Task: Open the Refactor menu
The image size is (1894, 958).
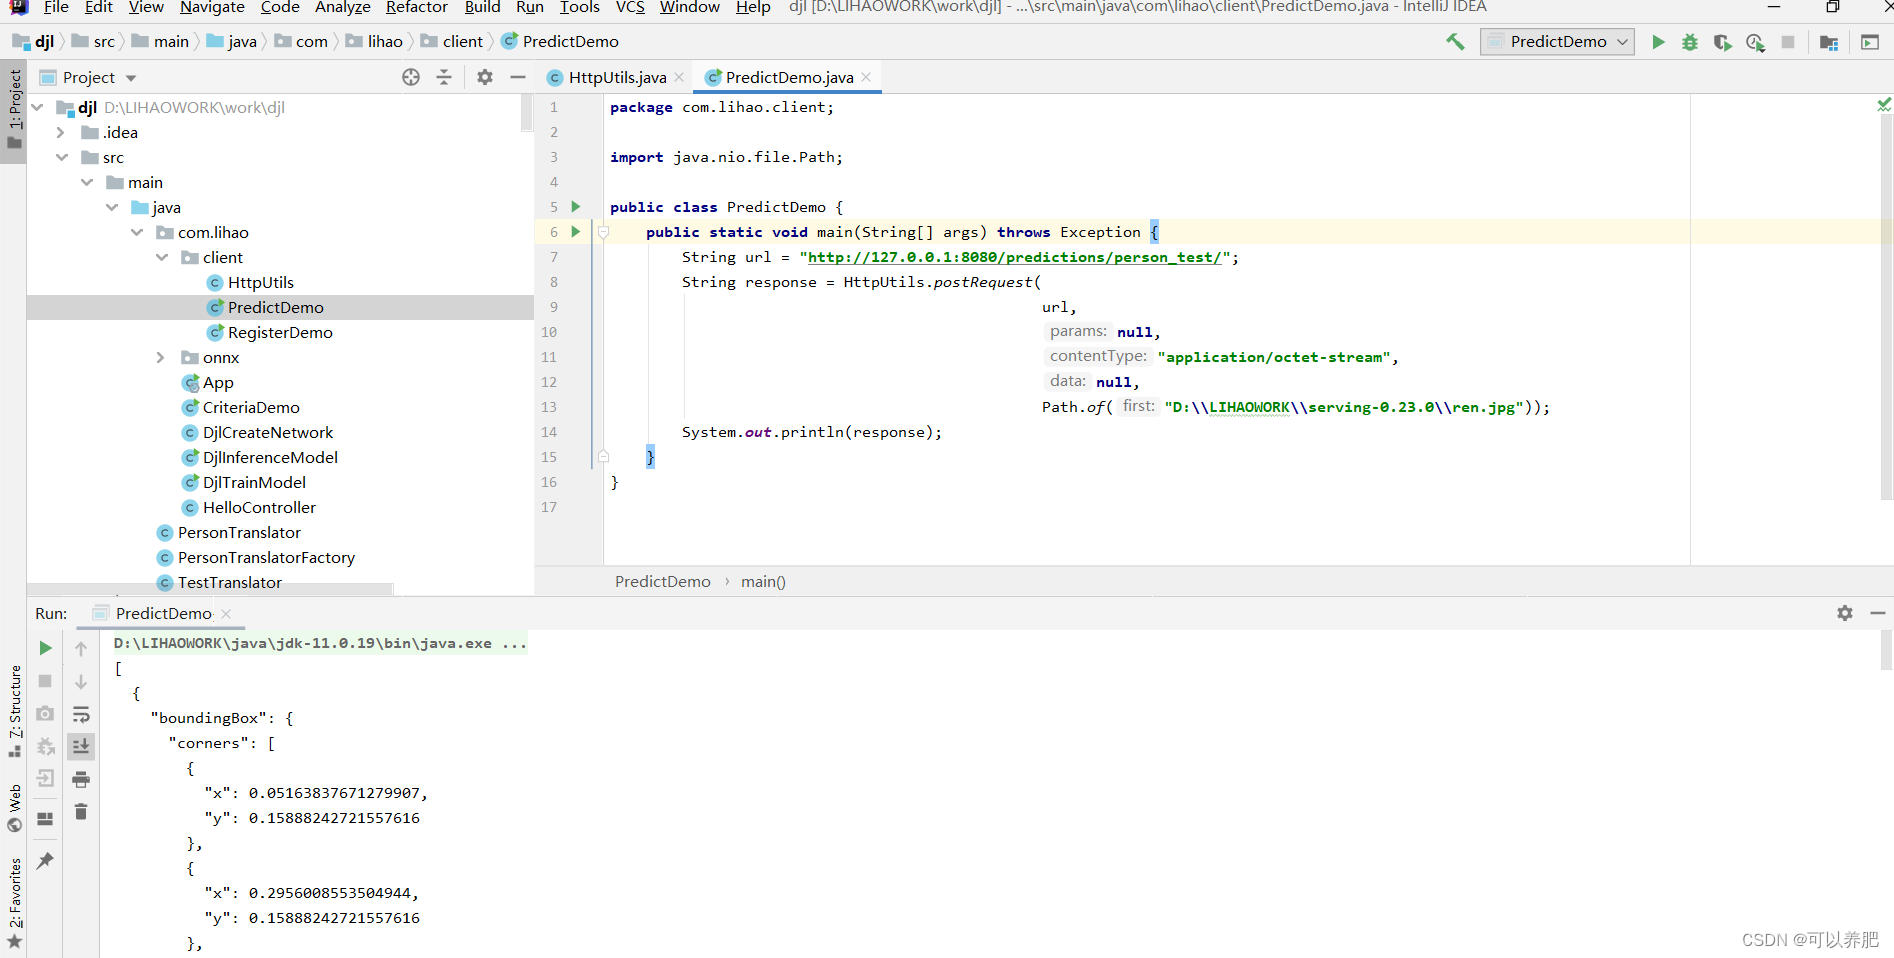Action: tap(416, 7)
